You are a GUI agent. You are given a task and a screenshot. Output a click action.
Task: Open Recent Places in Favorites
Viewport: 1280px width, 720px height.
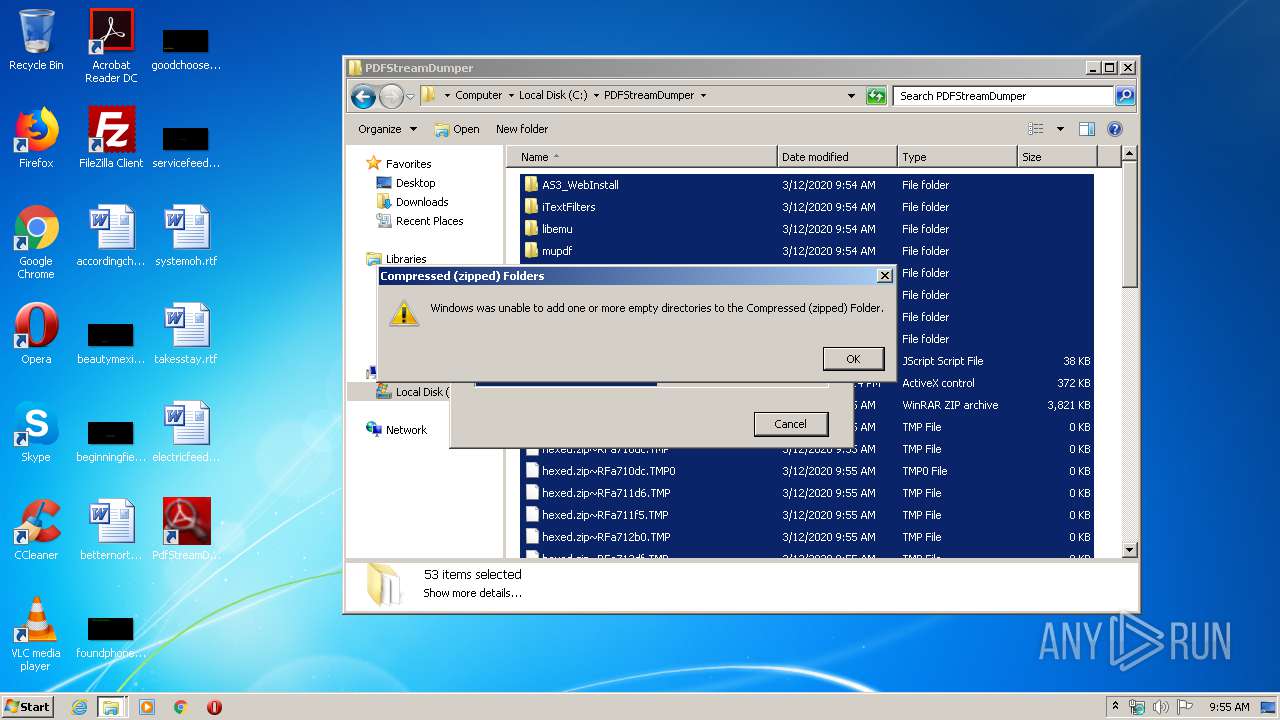point(429,221)
